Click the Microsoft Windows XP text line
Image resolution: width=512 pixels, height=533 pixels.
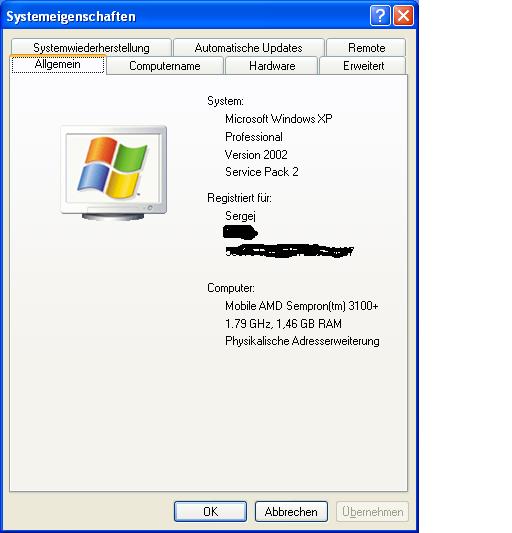tap(278, 119)
